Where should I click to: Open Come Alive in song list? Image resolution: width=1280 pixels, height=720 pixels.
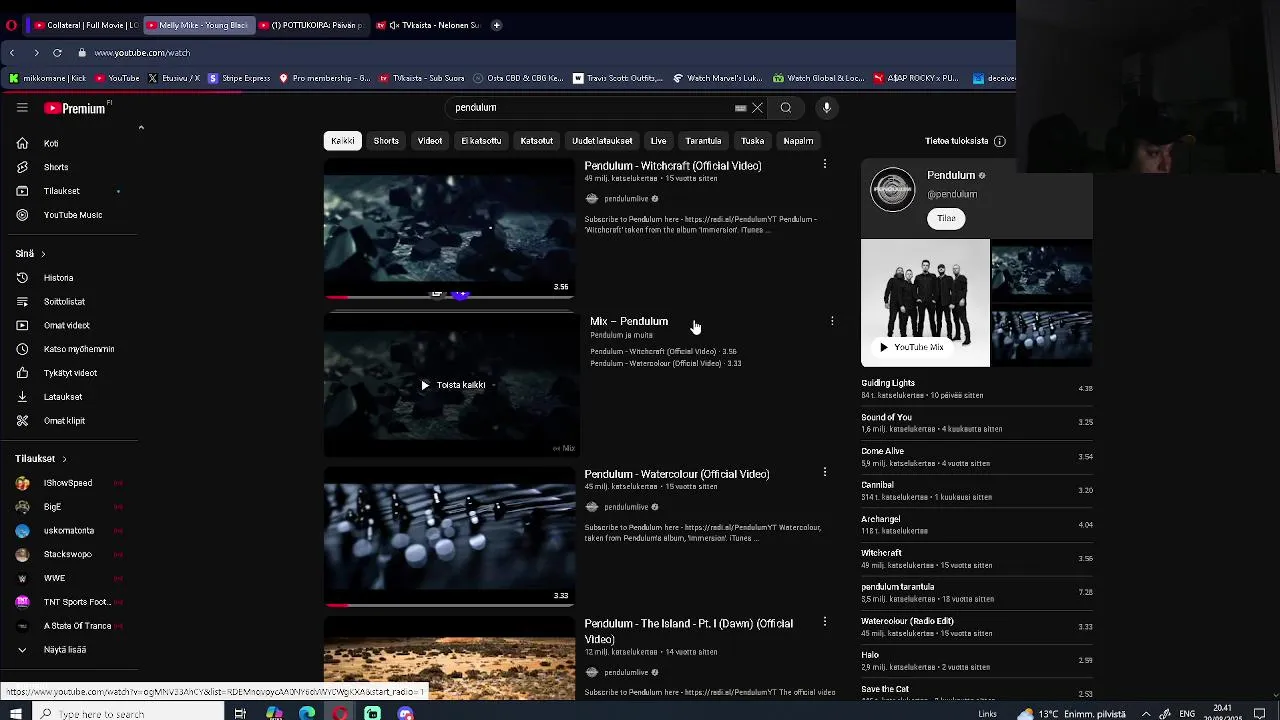[x=882, y=451]
